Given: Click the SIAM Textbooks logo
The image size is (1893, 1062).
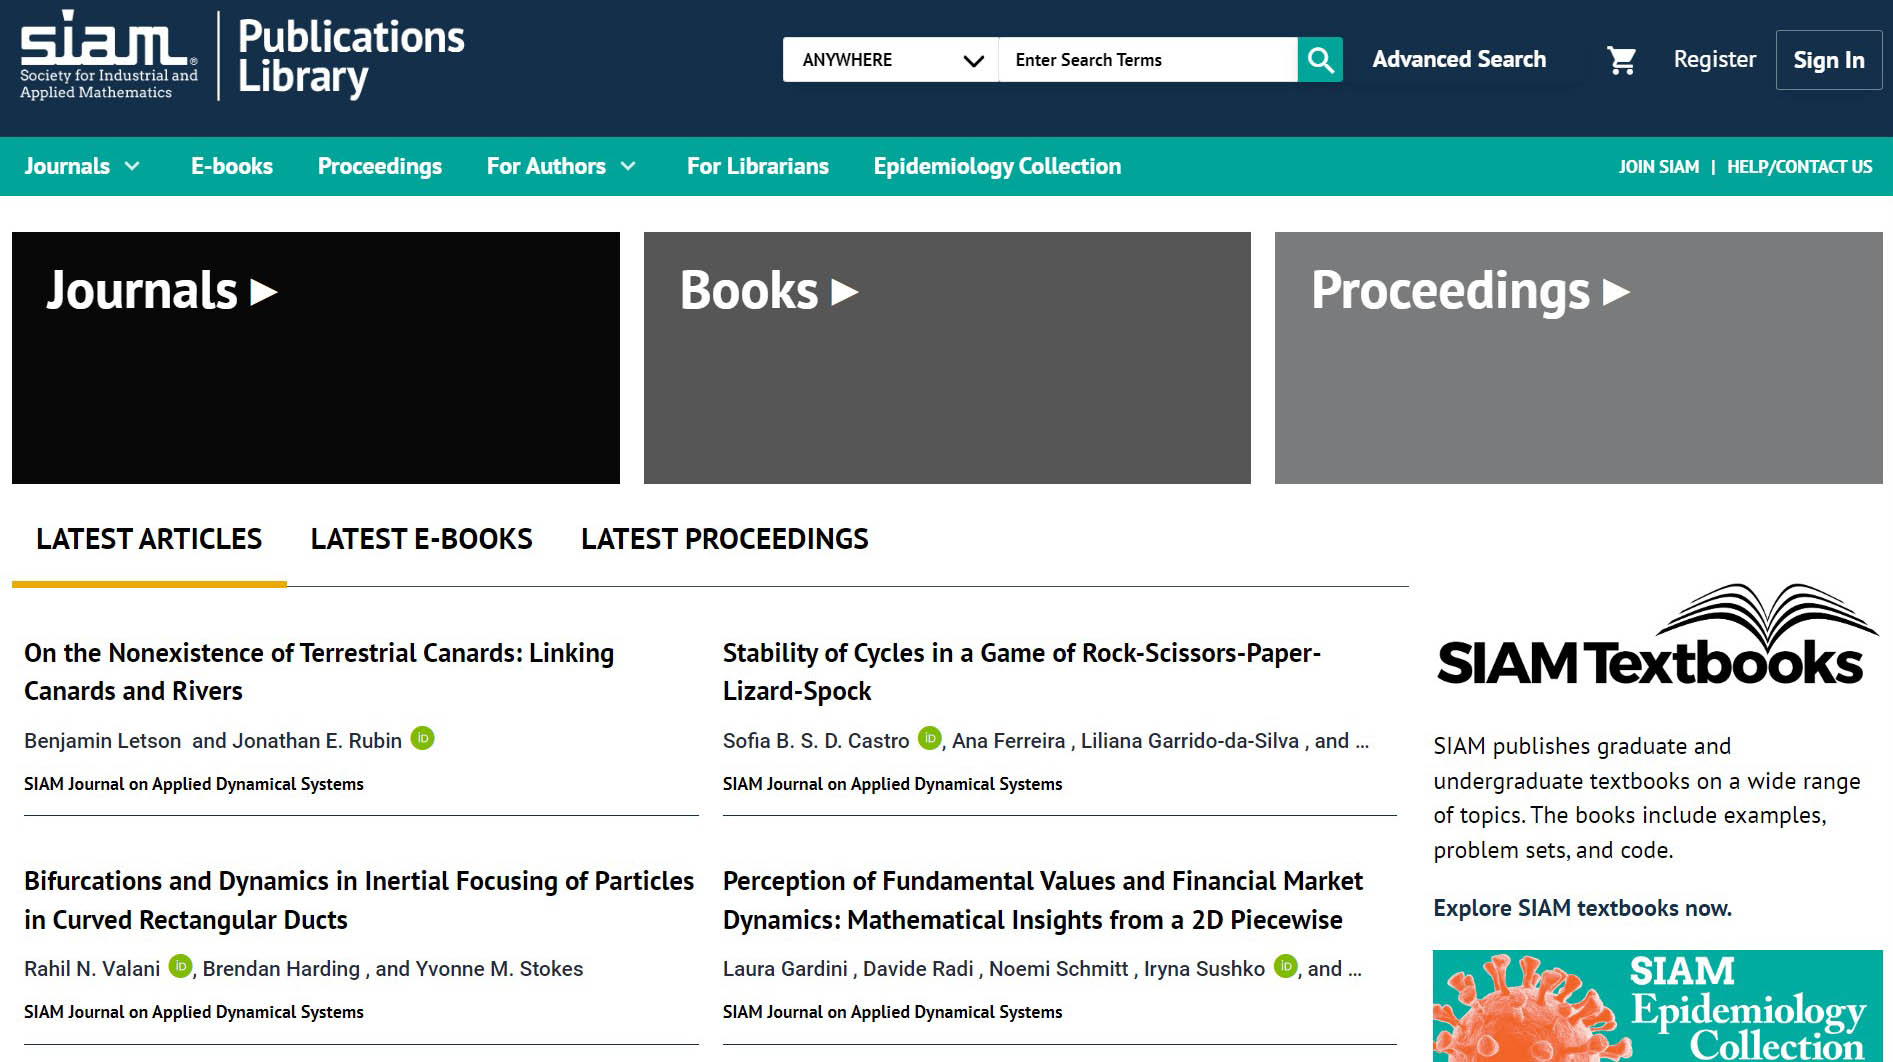Looking at the screenshot, I should click(1657, 636).
